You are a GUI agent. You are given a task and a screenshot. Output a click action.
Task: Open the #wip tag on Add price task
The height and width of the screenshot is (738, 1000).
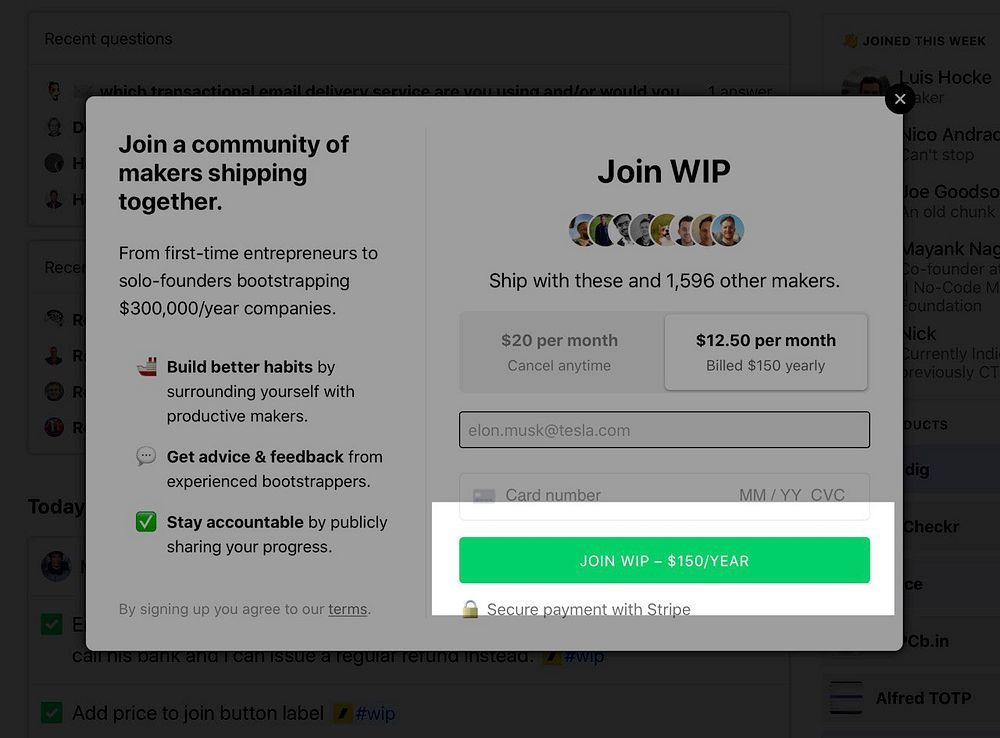(375, 713)
